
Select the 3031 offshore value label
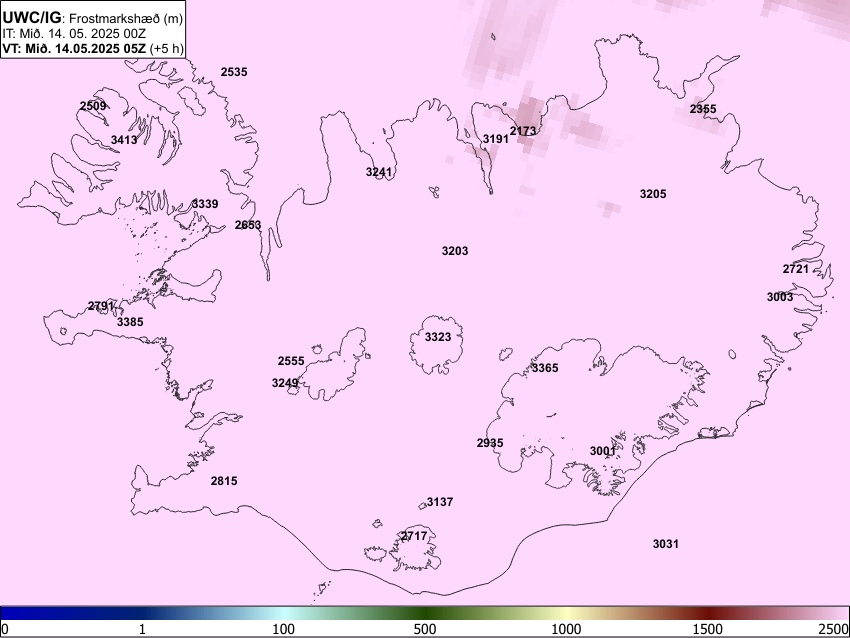pyautogui.click(x=666, y=544)
